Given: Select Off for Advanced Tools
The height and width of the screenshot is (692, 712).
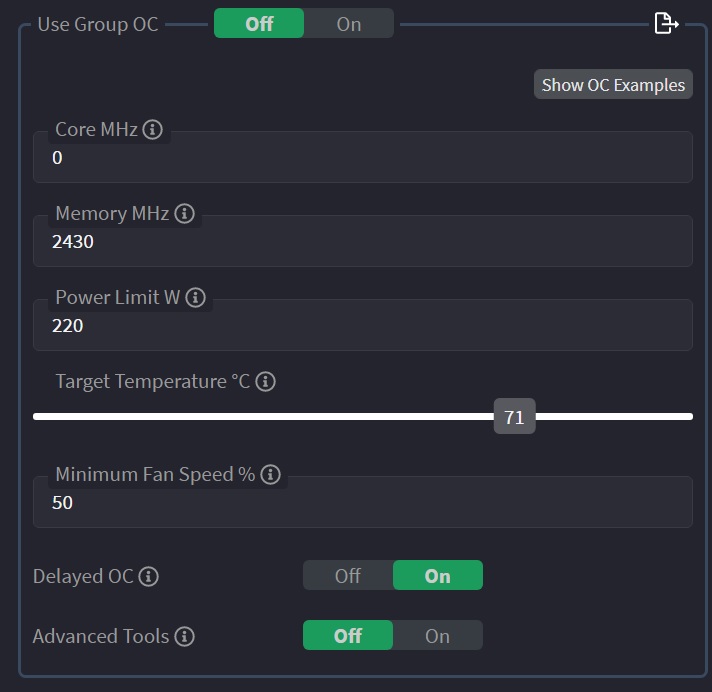Looking at the screenshot, I should (x=348, y=635).
